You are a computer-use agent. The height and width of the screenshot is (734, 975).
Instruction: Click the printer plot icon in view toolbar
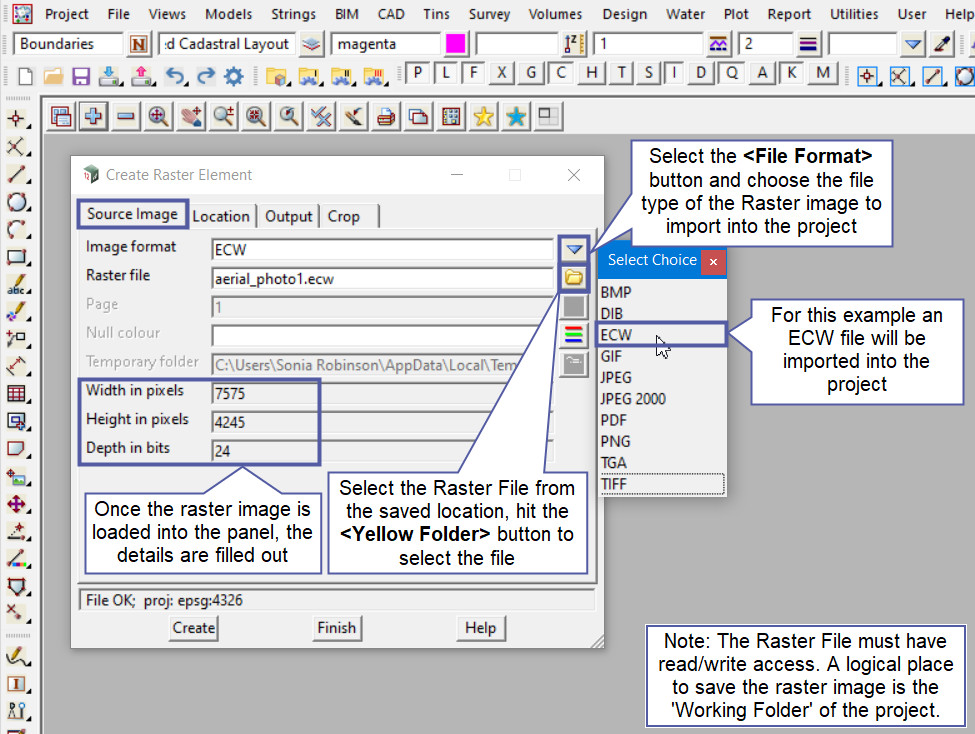pyautogui.click(x=386, y=117)
